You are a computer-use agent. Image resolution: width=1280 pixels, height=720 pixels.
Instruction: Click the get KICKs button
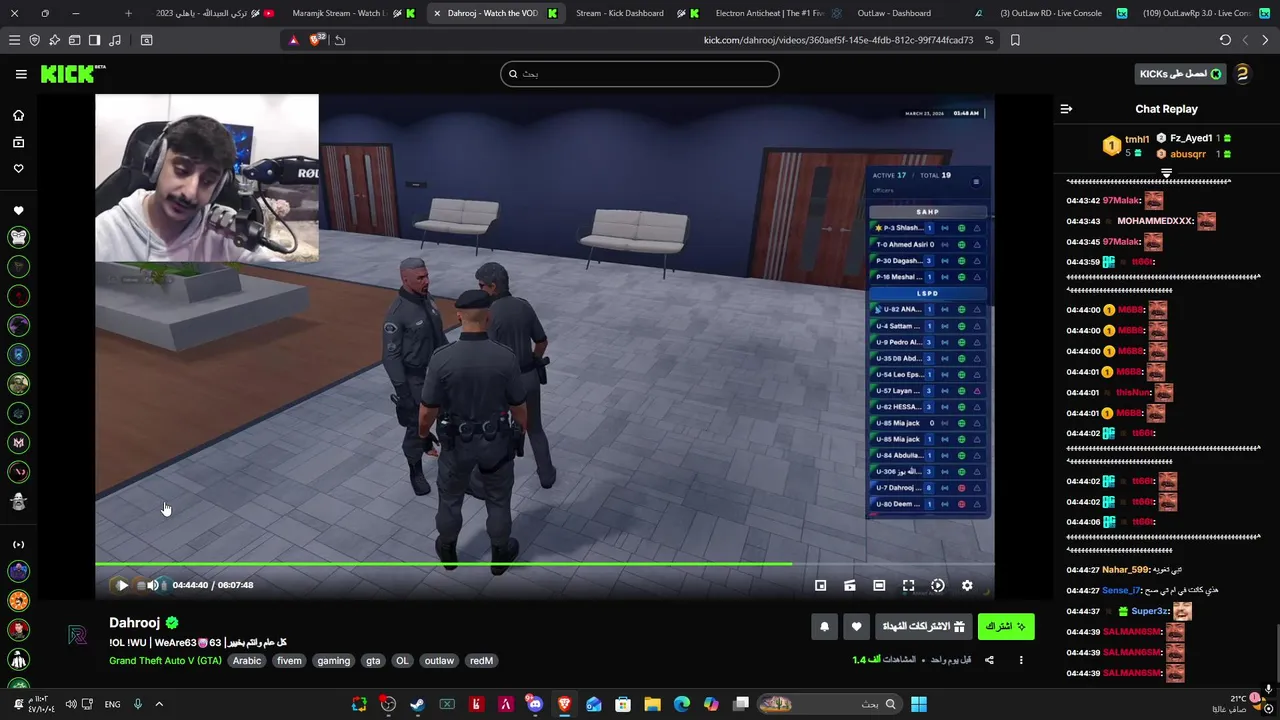(1182, 74)
